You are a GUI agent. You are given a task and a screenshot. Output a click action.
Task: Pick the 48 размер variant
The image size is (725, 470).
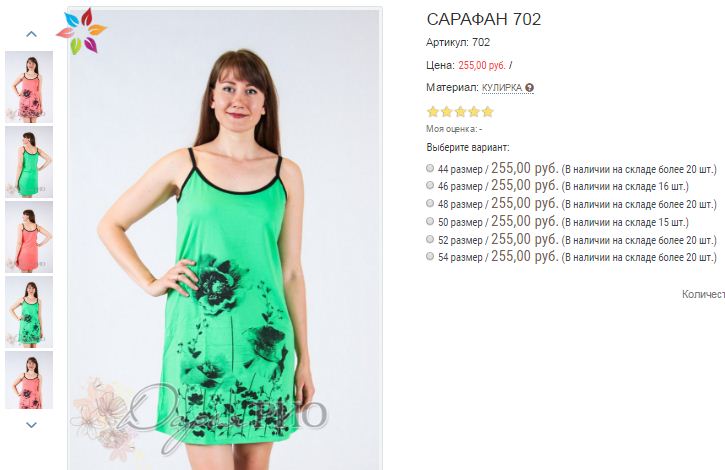click(431, 204)
